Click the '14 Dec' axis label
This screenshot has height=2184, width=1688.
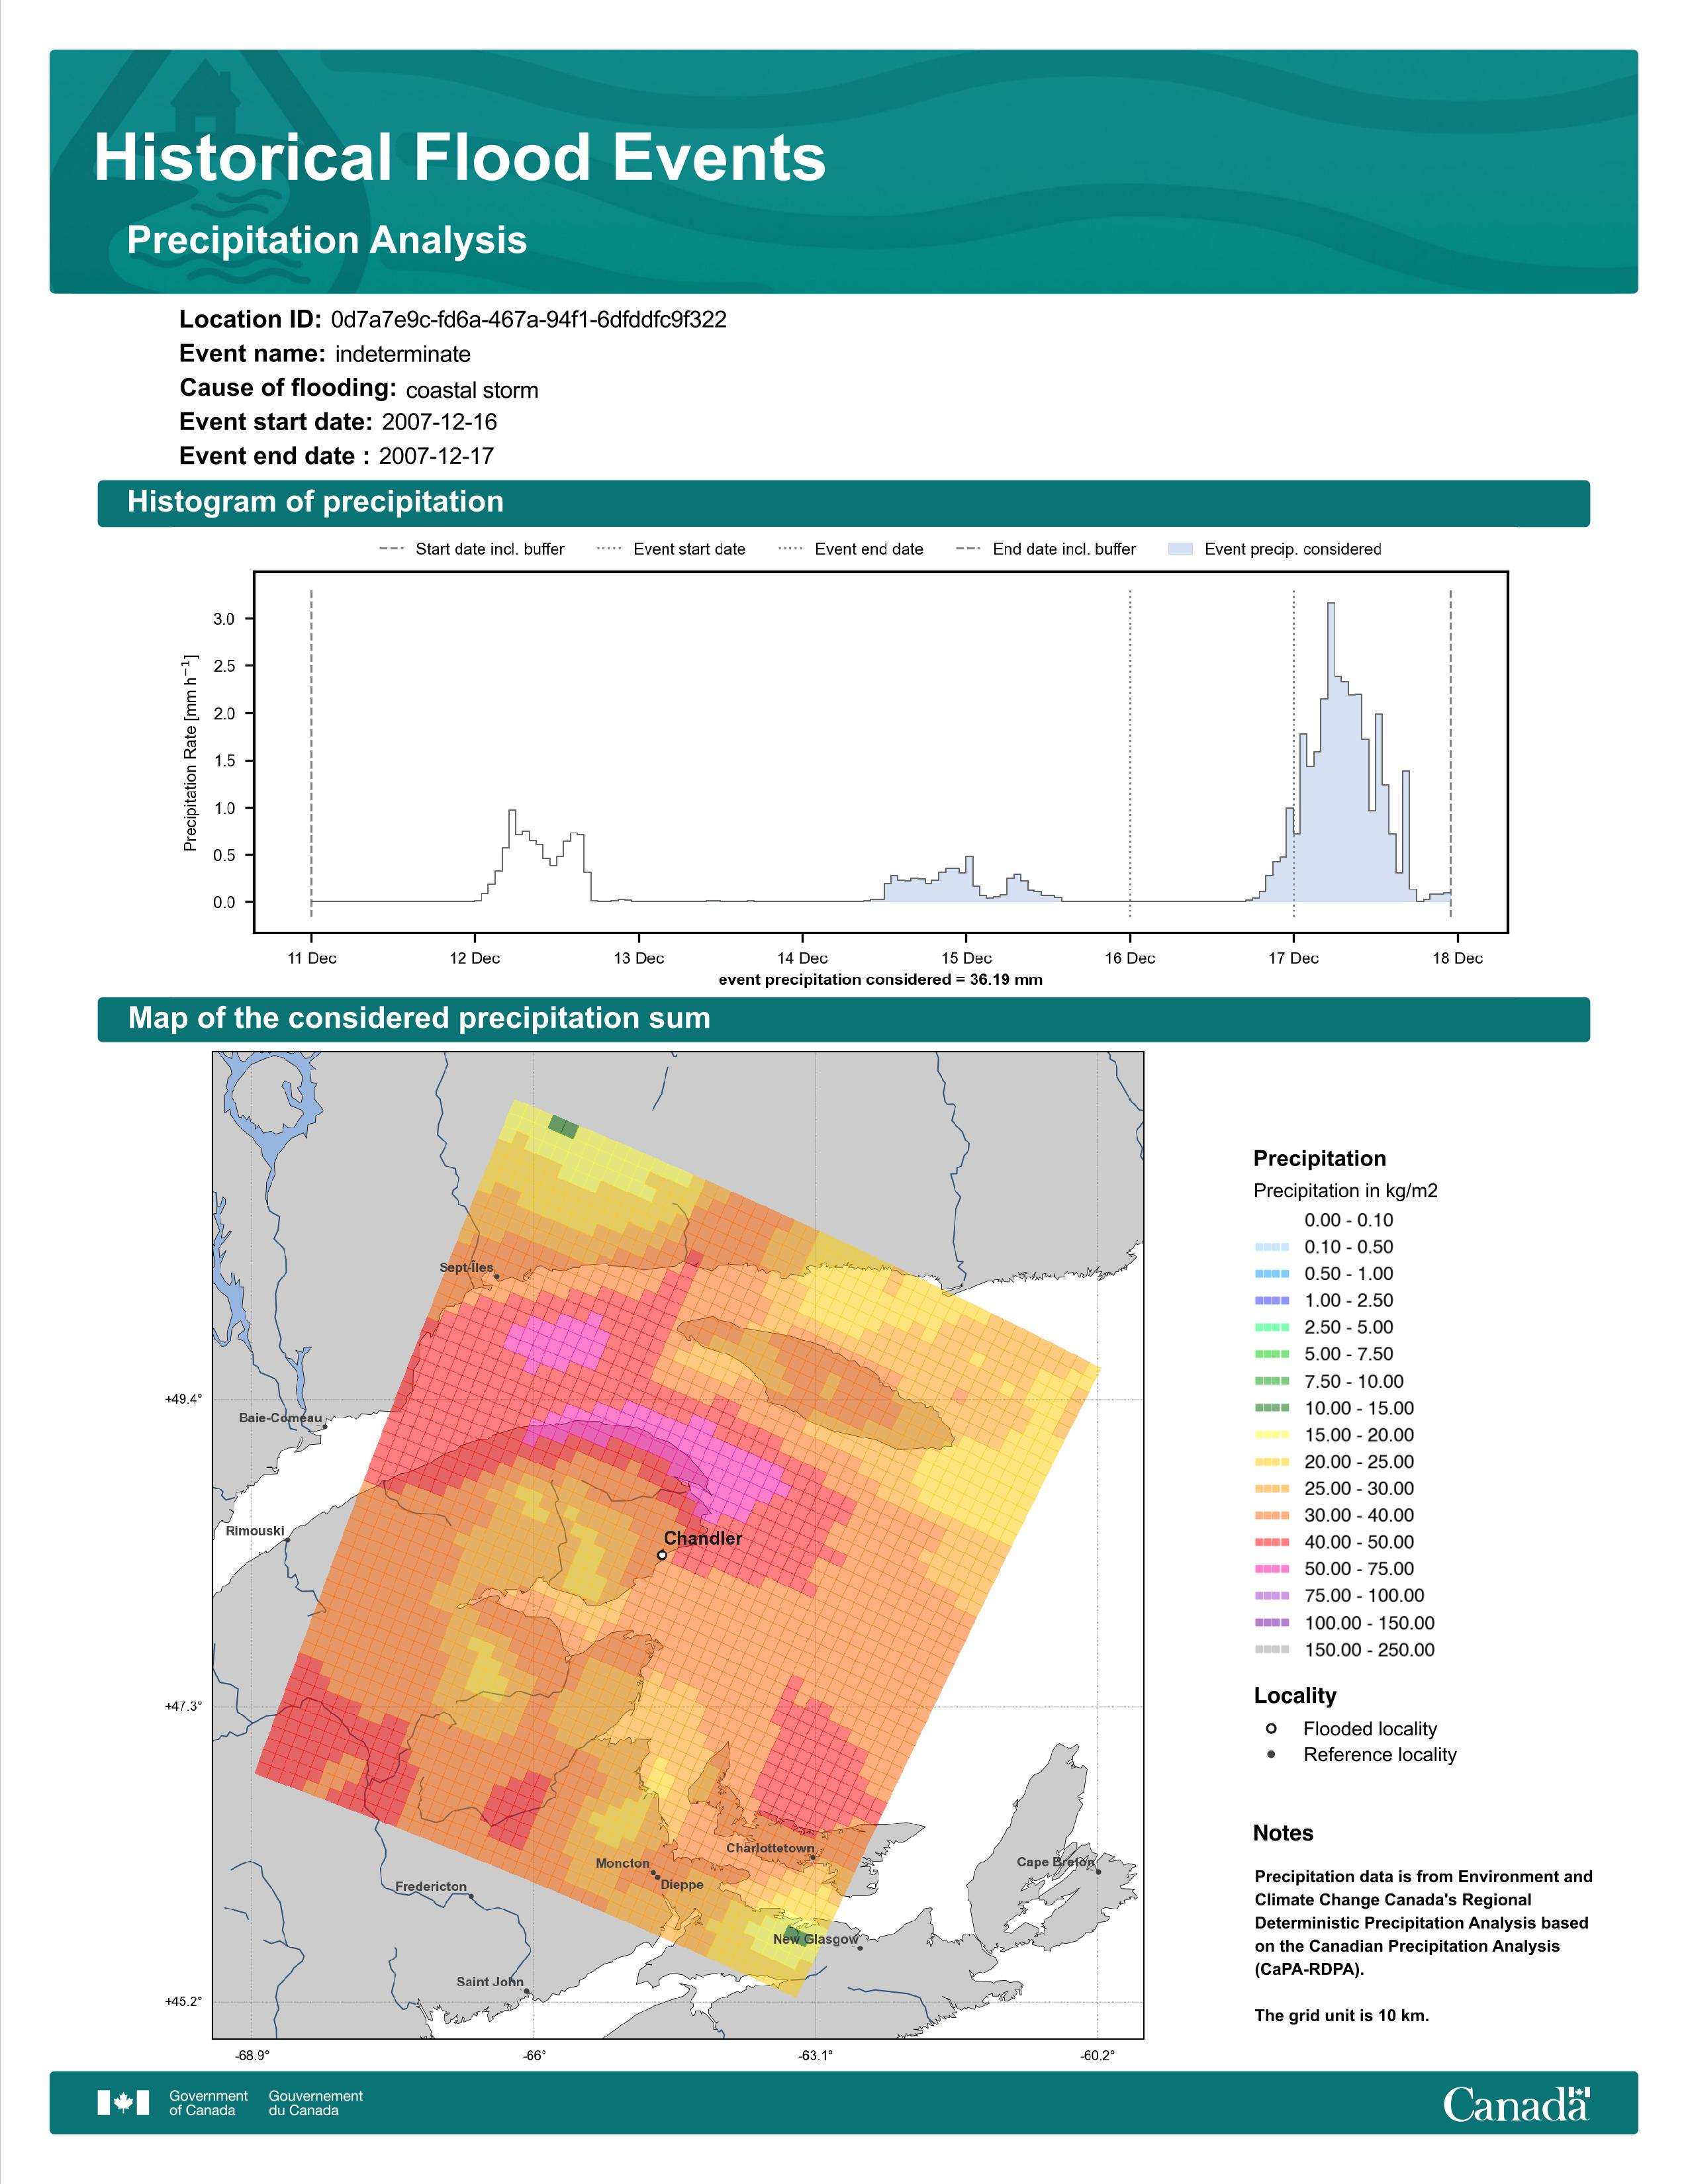coord(802,958)
